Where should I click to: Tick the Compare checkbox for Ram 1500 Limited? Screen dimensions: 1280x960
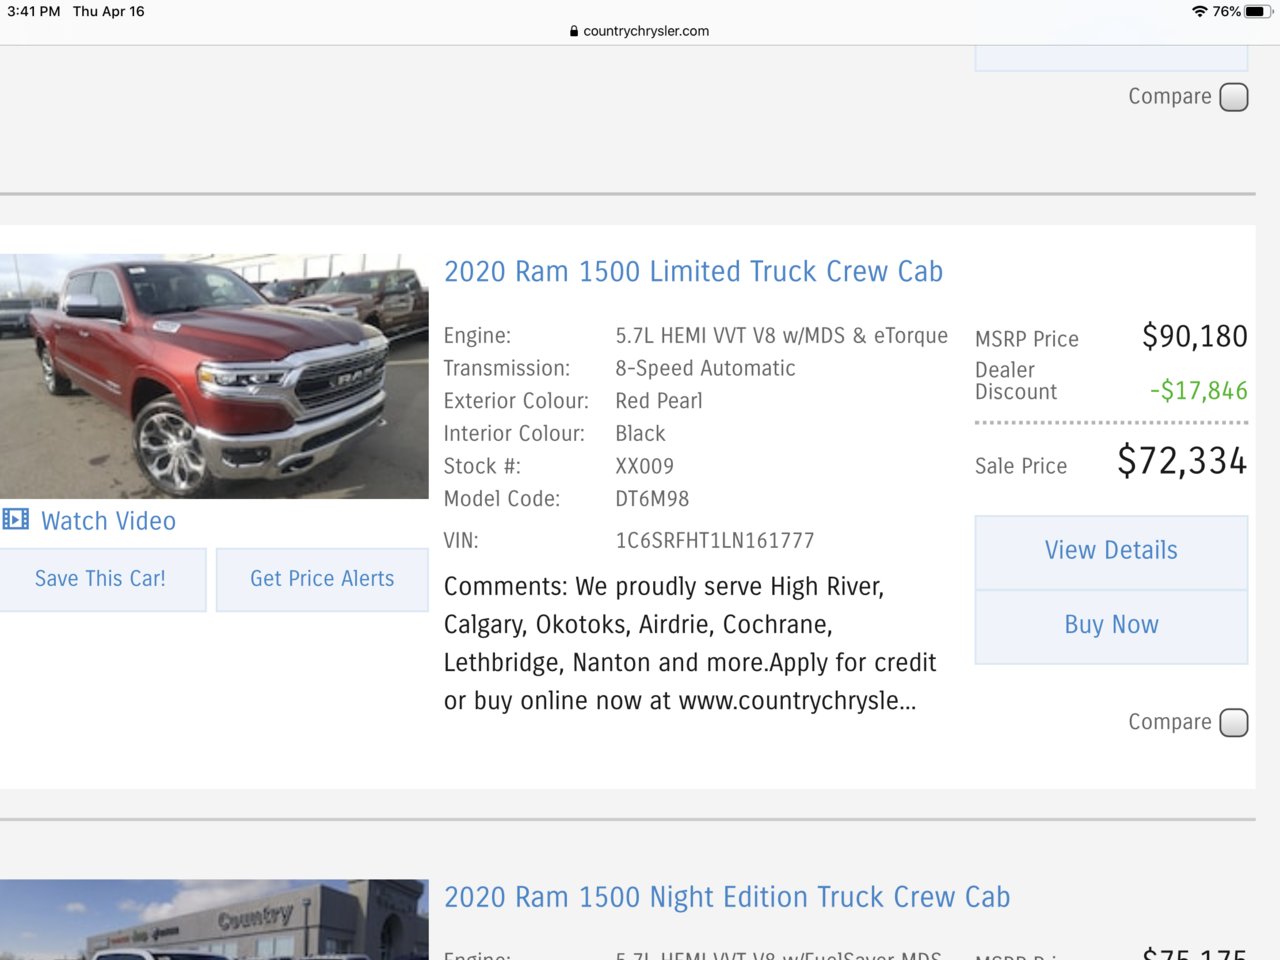[1234, 722]
